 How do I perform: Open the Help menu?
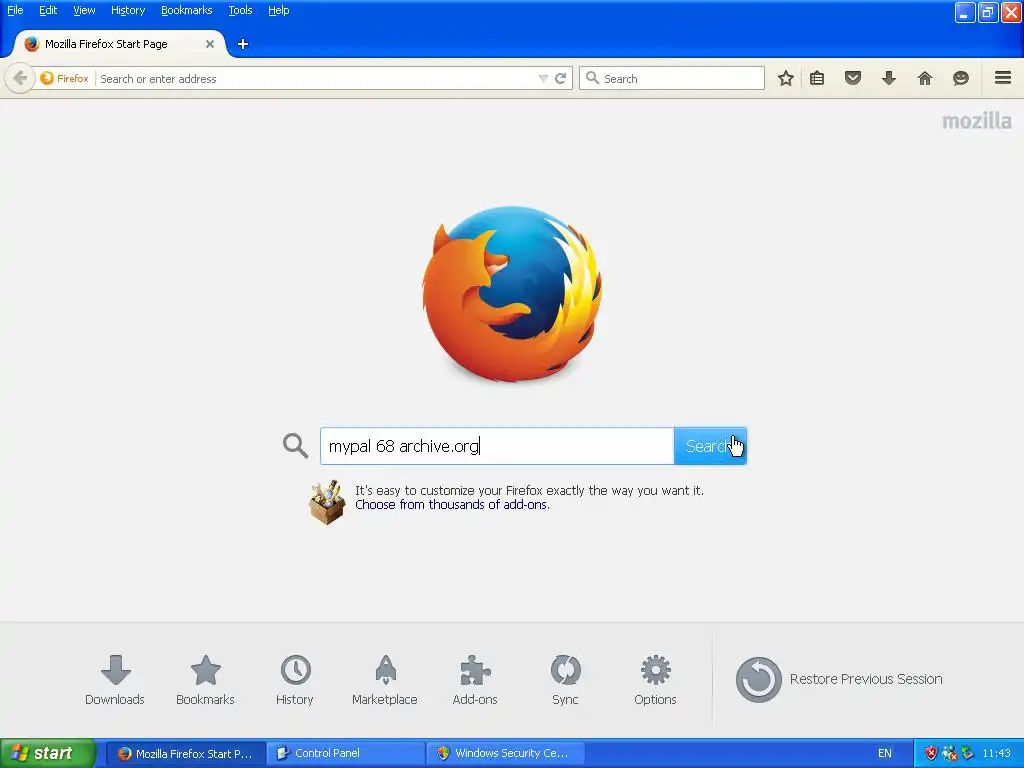pos(279,10)
